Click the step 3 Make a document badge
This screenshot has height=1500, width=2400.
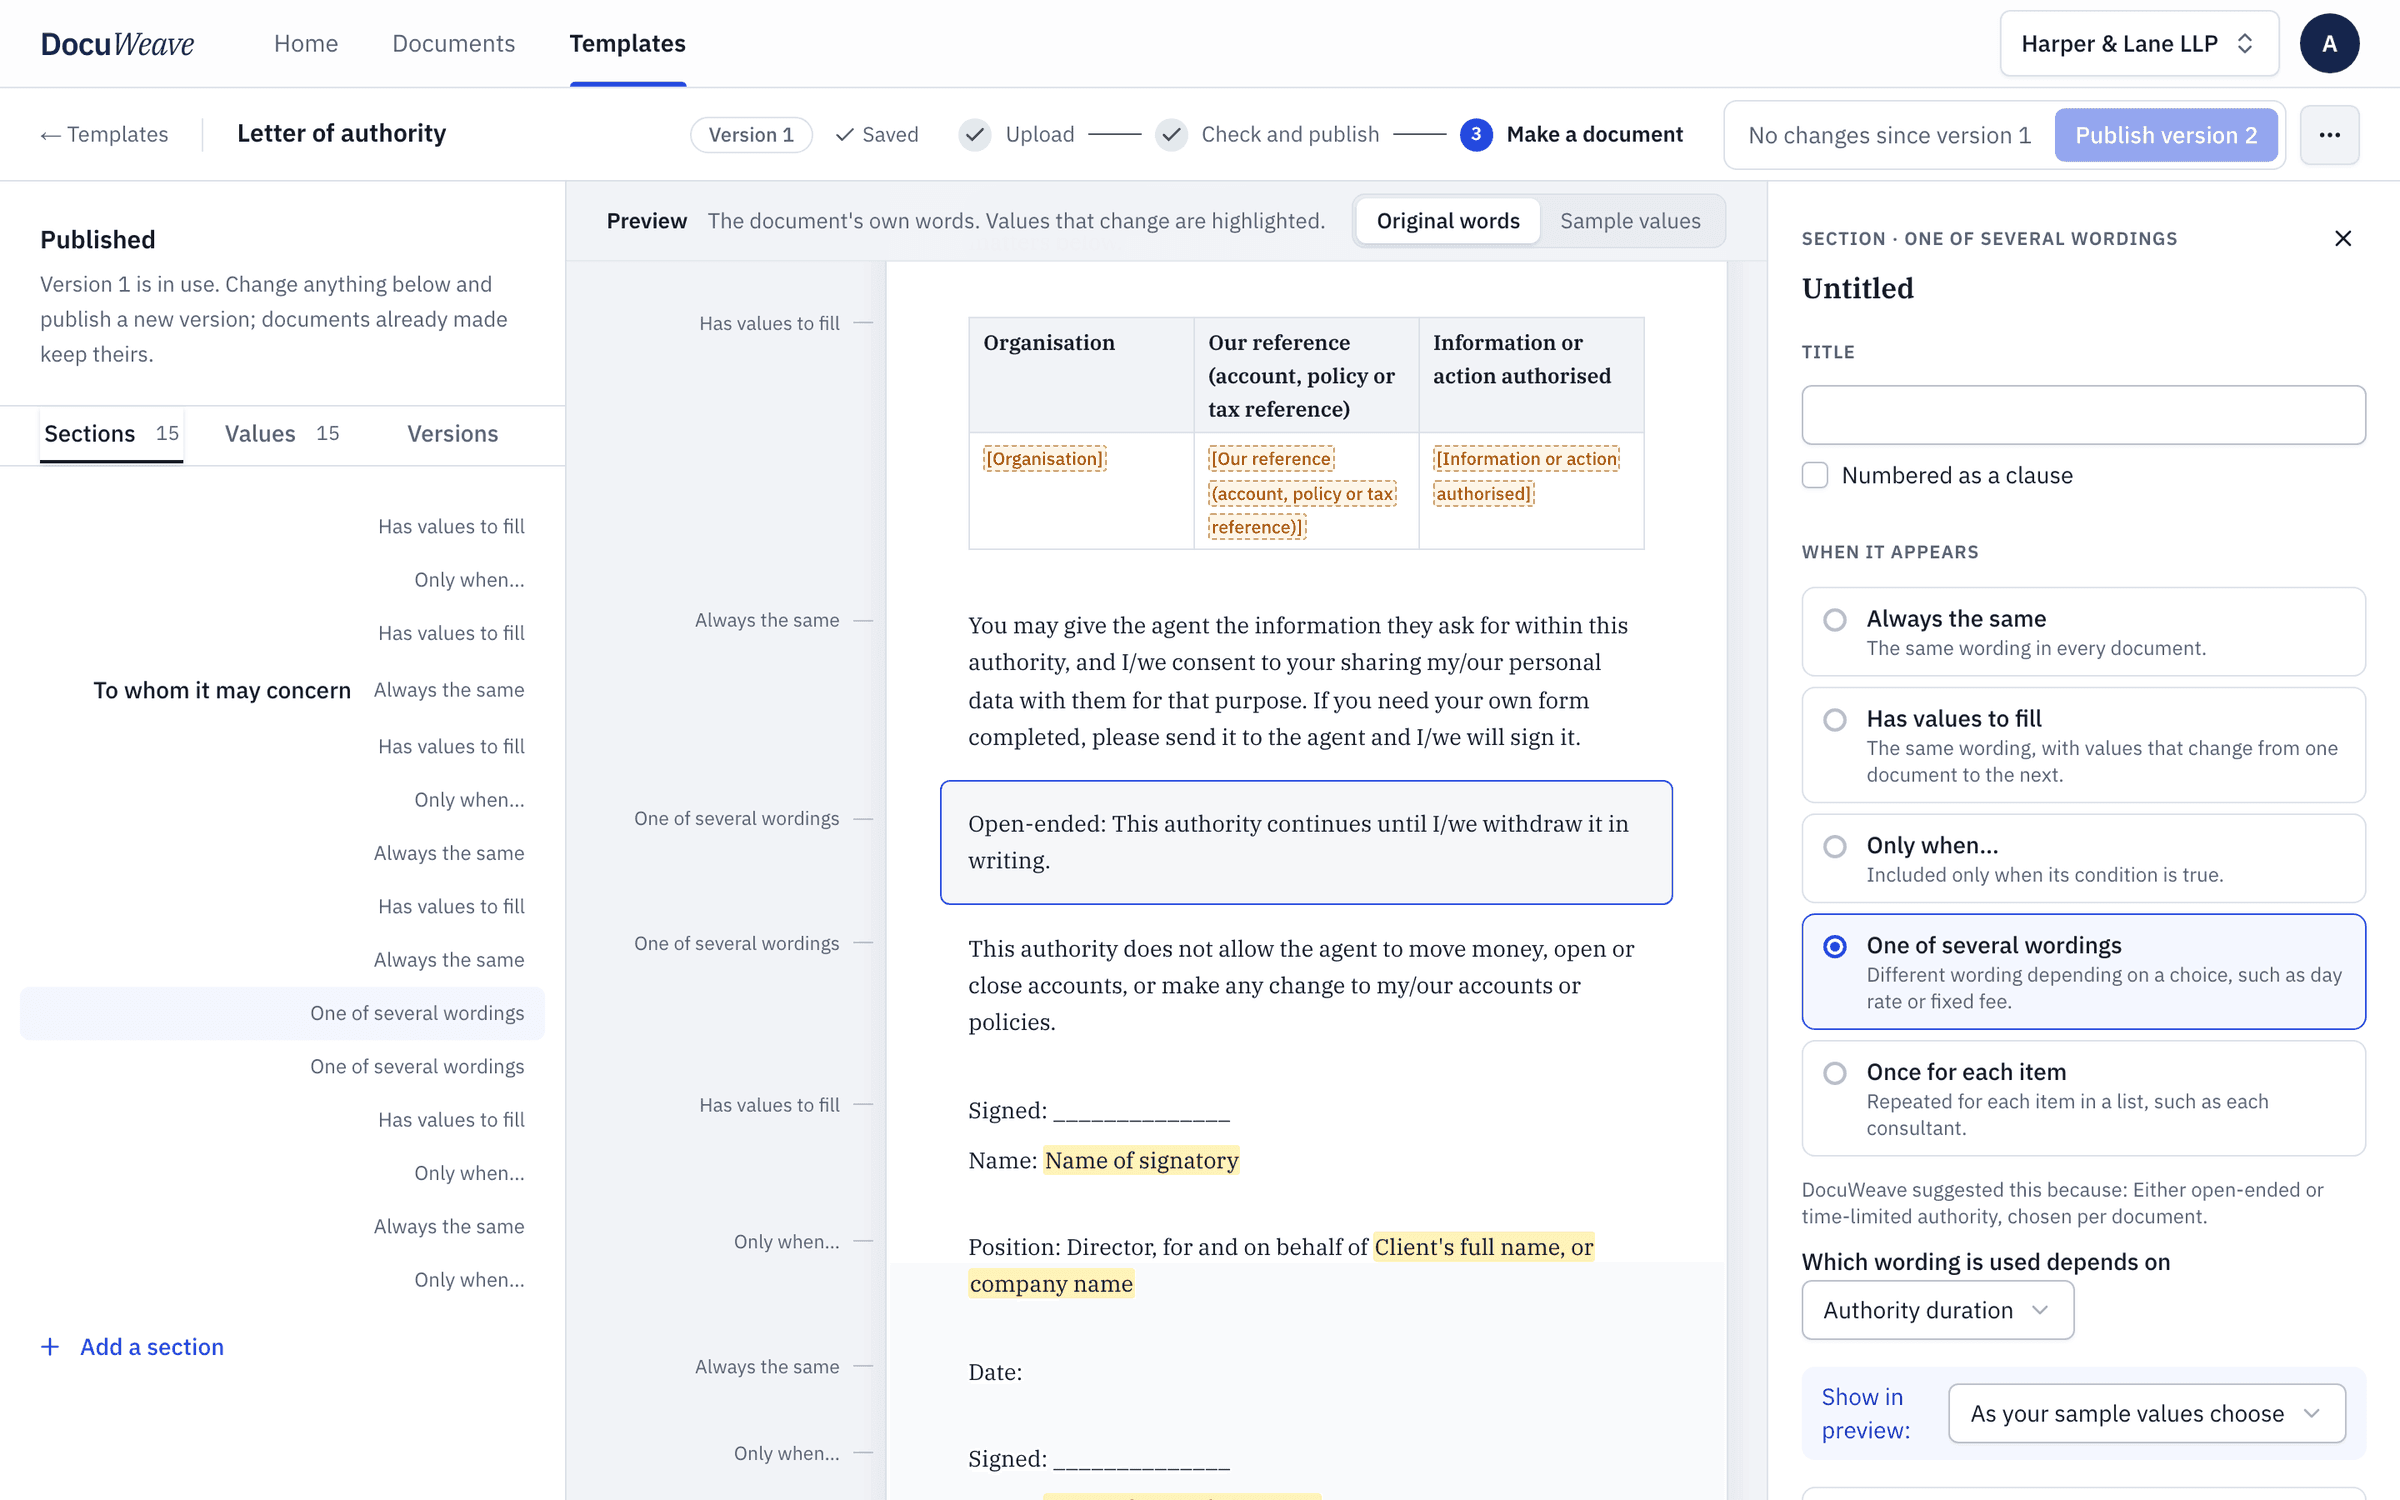(x=1476, y=134)
